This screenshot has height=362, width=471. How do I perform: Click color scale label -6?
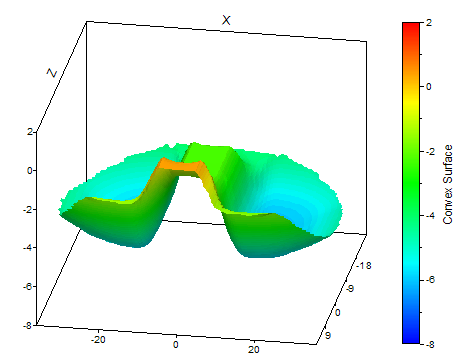tap(430, 280)
